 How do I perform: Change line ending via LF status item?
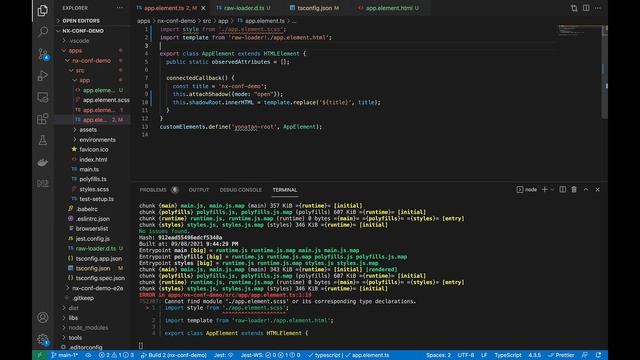tap(484, 355)
